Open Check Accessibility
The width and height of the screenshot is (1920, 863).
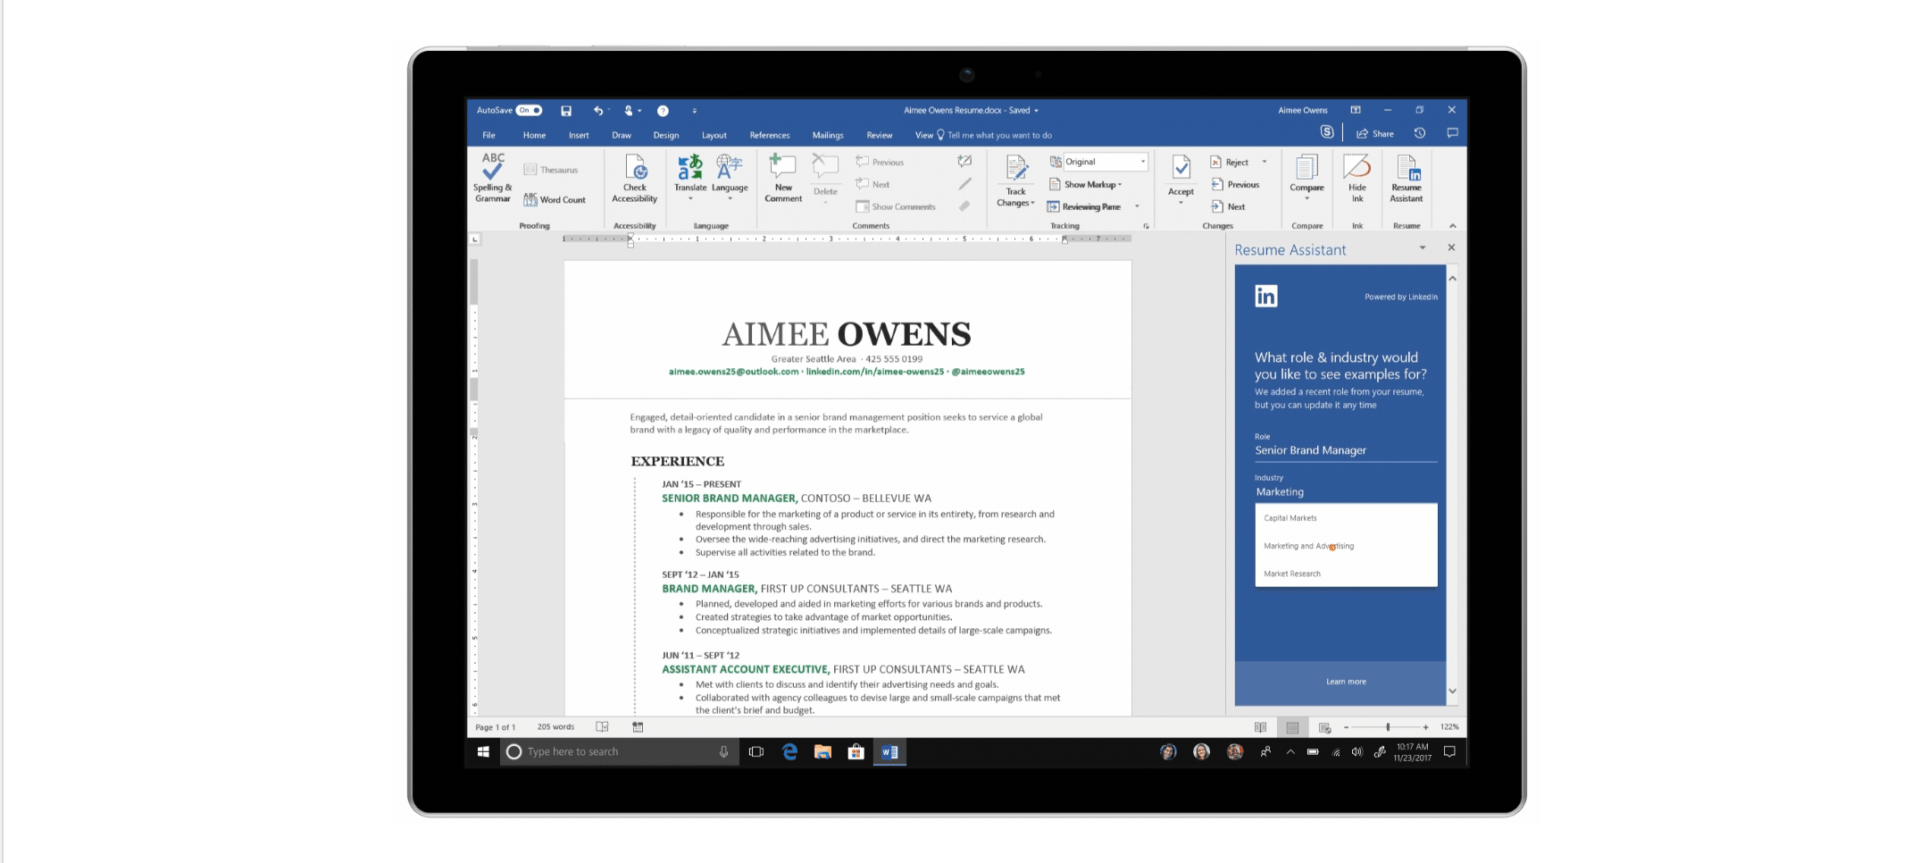tap(635, 178)
